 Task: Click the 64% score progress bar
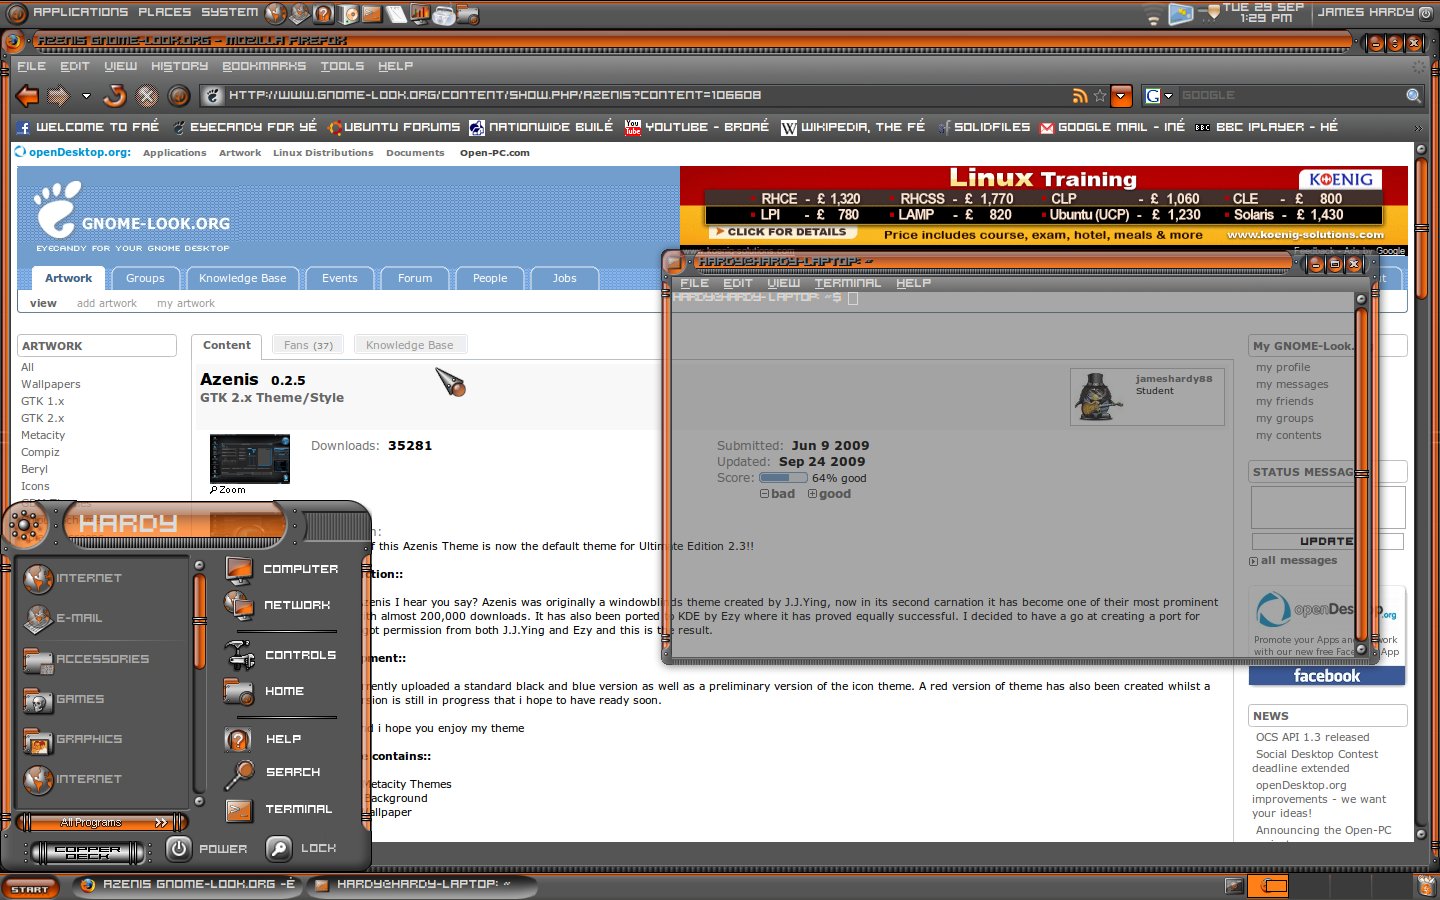[x=783, y=478]
